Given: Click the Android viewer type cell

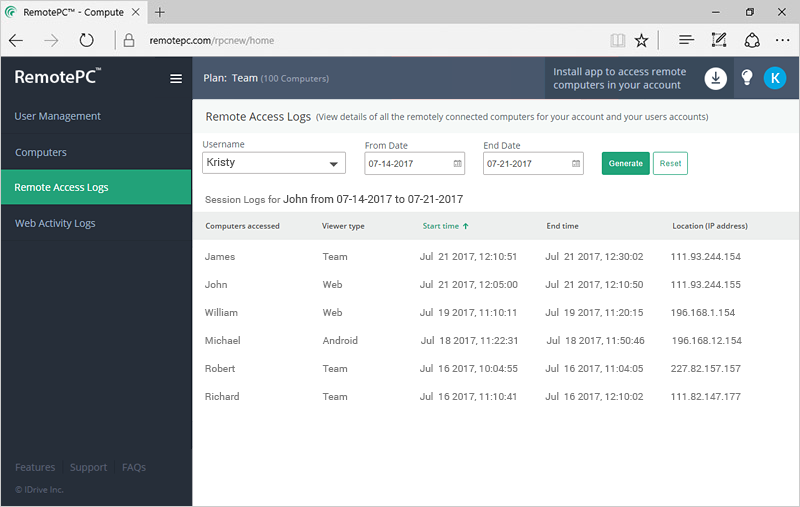Looking at the screenshot, I should (340, 341).
